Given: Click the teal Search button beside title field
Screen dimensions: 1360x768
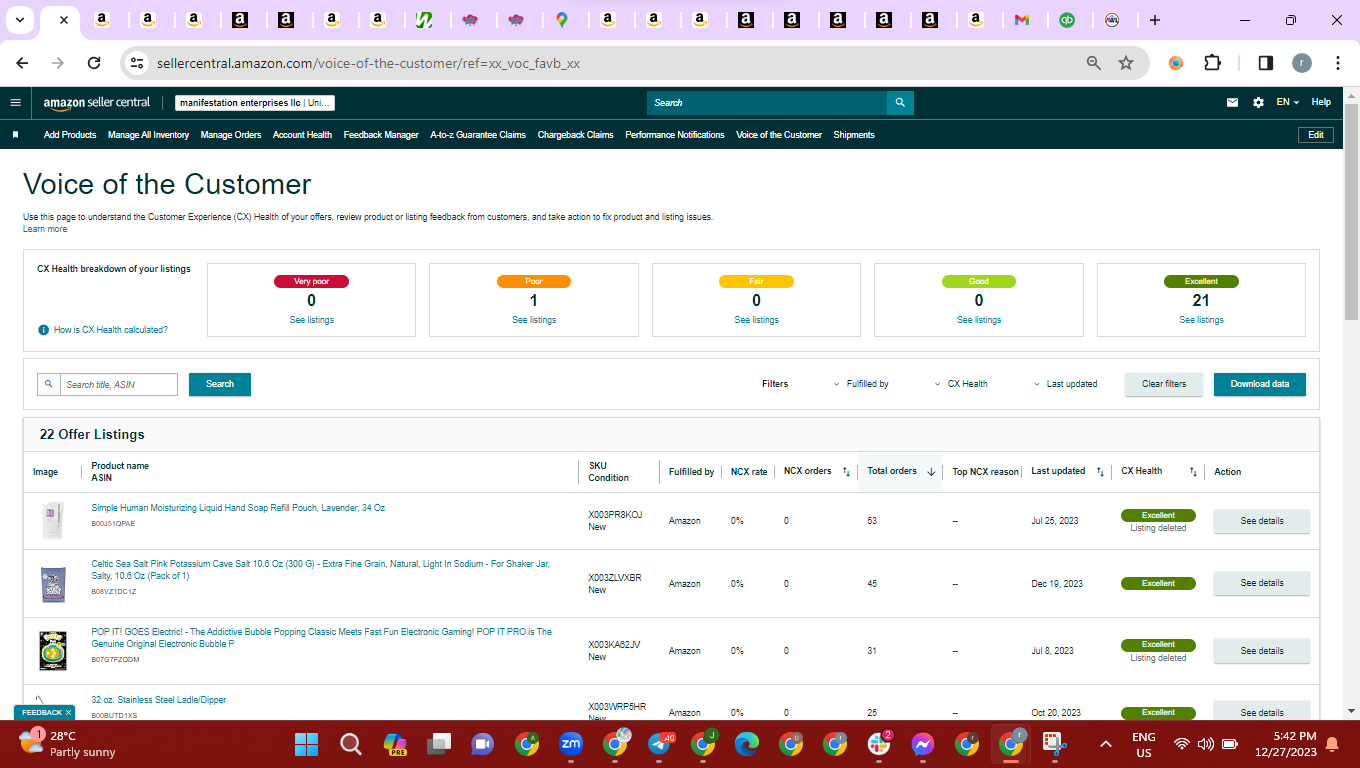Looking at the screenshot, I should pos(220,384).
